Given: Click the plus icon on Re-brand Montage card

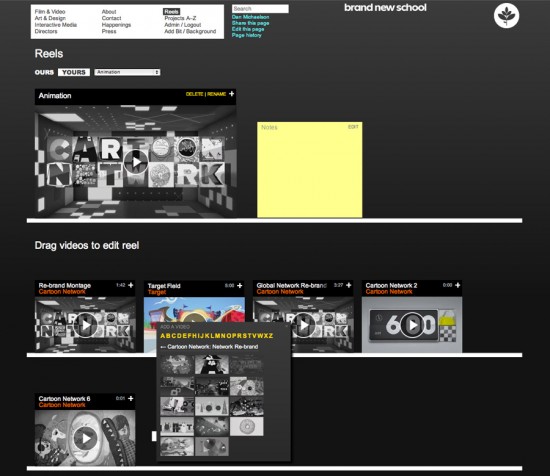Looking at the screenshot, I should (131, 285).
